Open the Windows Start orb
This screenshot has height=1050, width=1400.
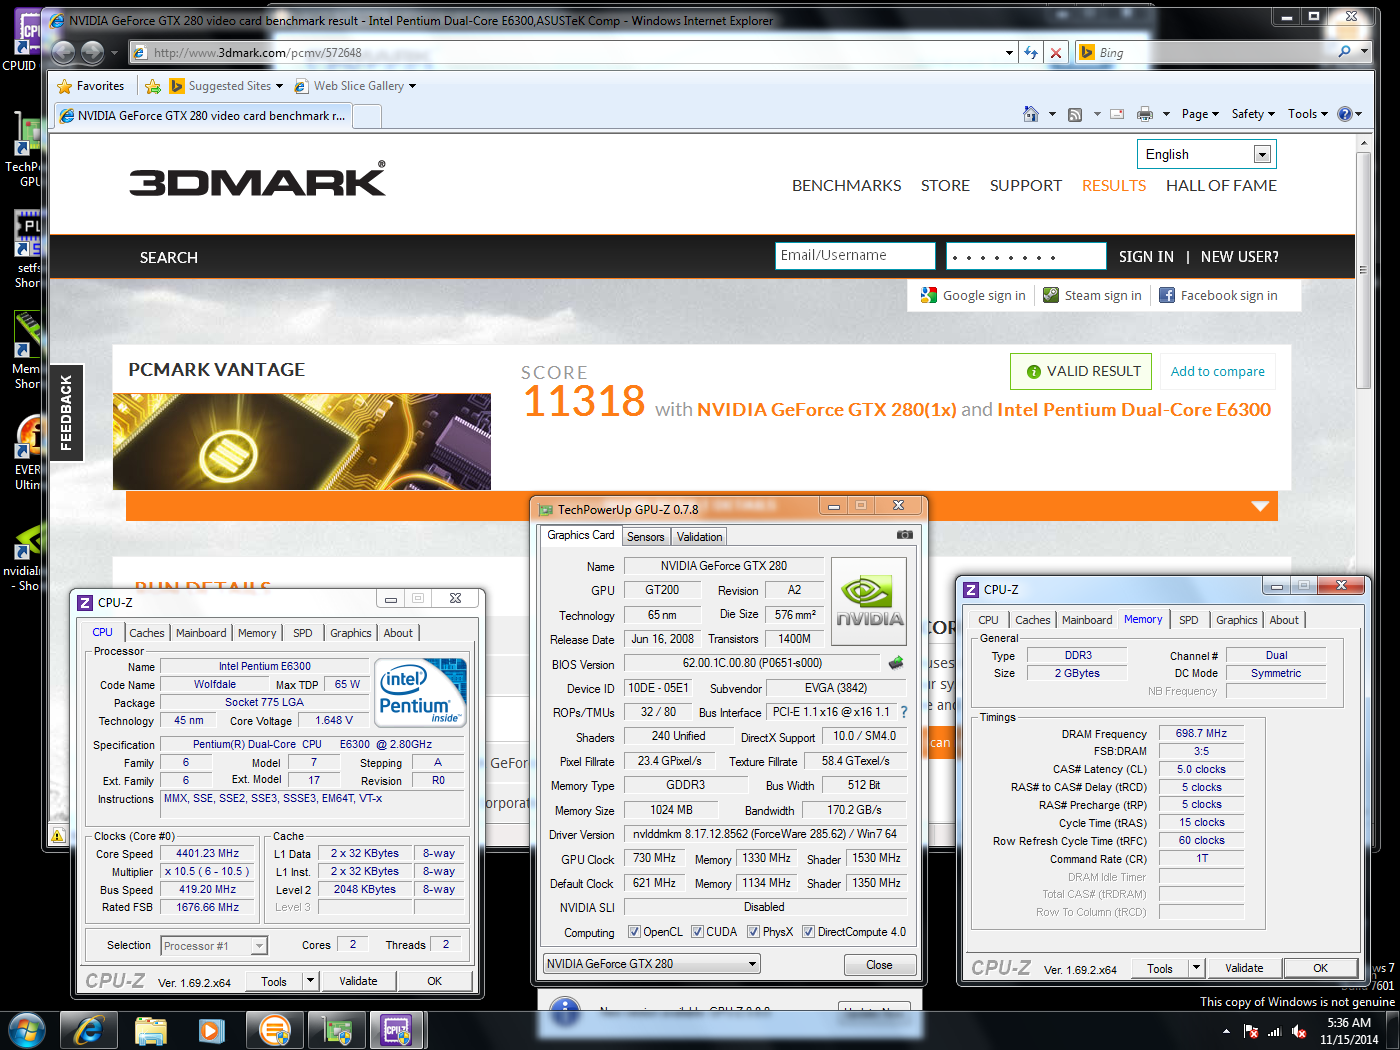pyautogui.click(x=26, y=1030)
